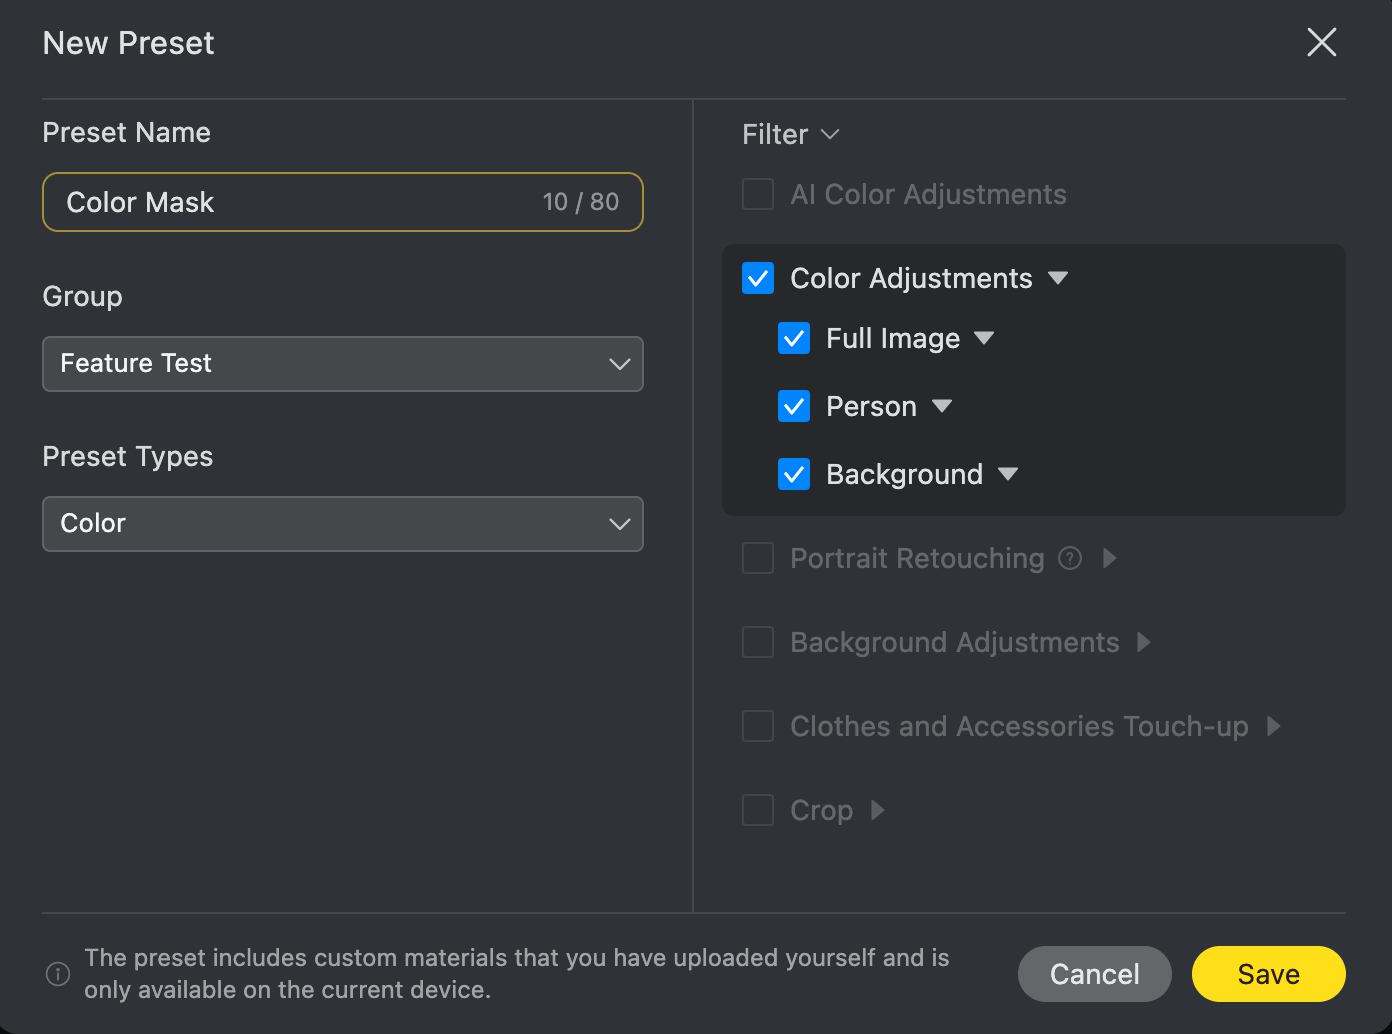Toggle the Background checkbox off
1392x1034 pixels.
click(794, 474)
